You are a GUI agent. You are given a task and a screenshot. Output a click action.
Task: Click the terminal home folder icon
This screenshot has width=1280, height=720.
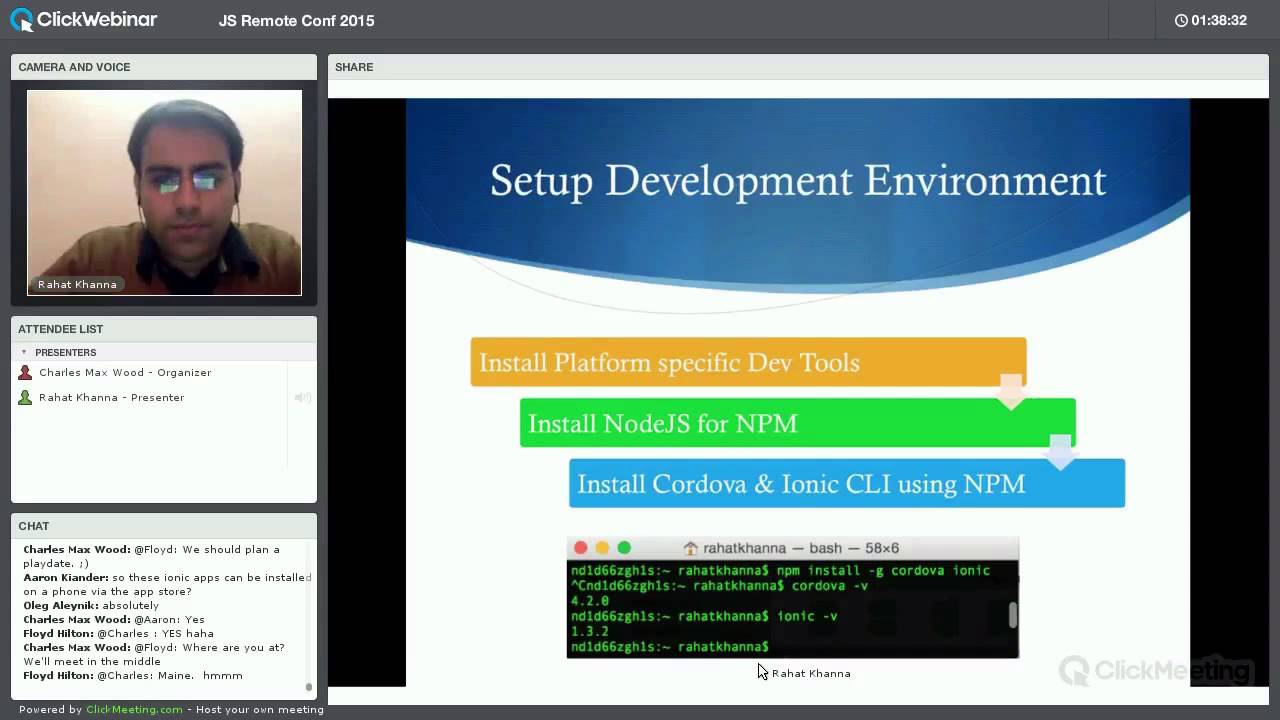pos(690,548)
